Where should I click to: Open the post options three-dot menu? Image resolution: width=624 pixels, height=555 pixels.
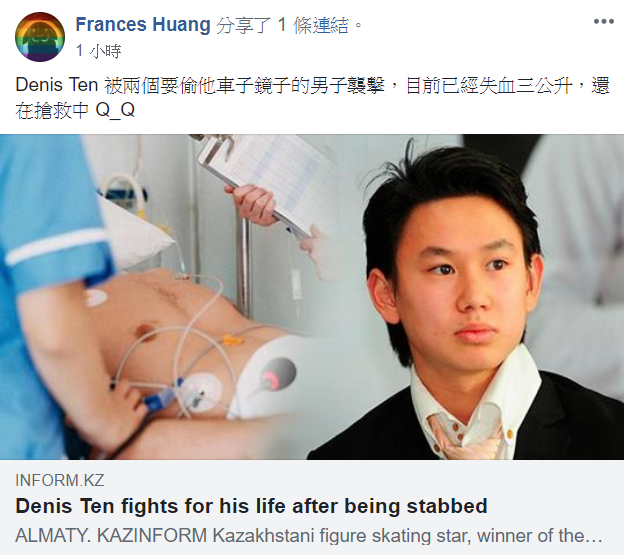click(x=603, y=21)
